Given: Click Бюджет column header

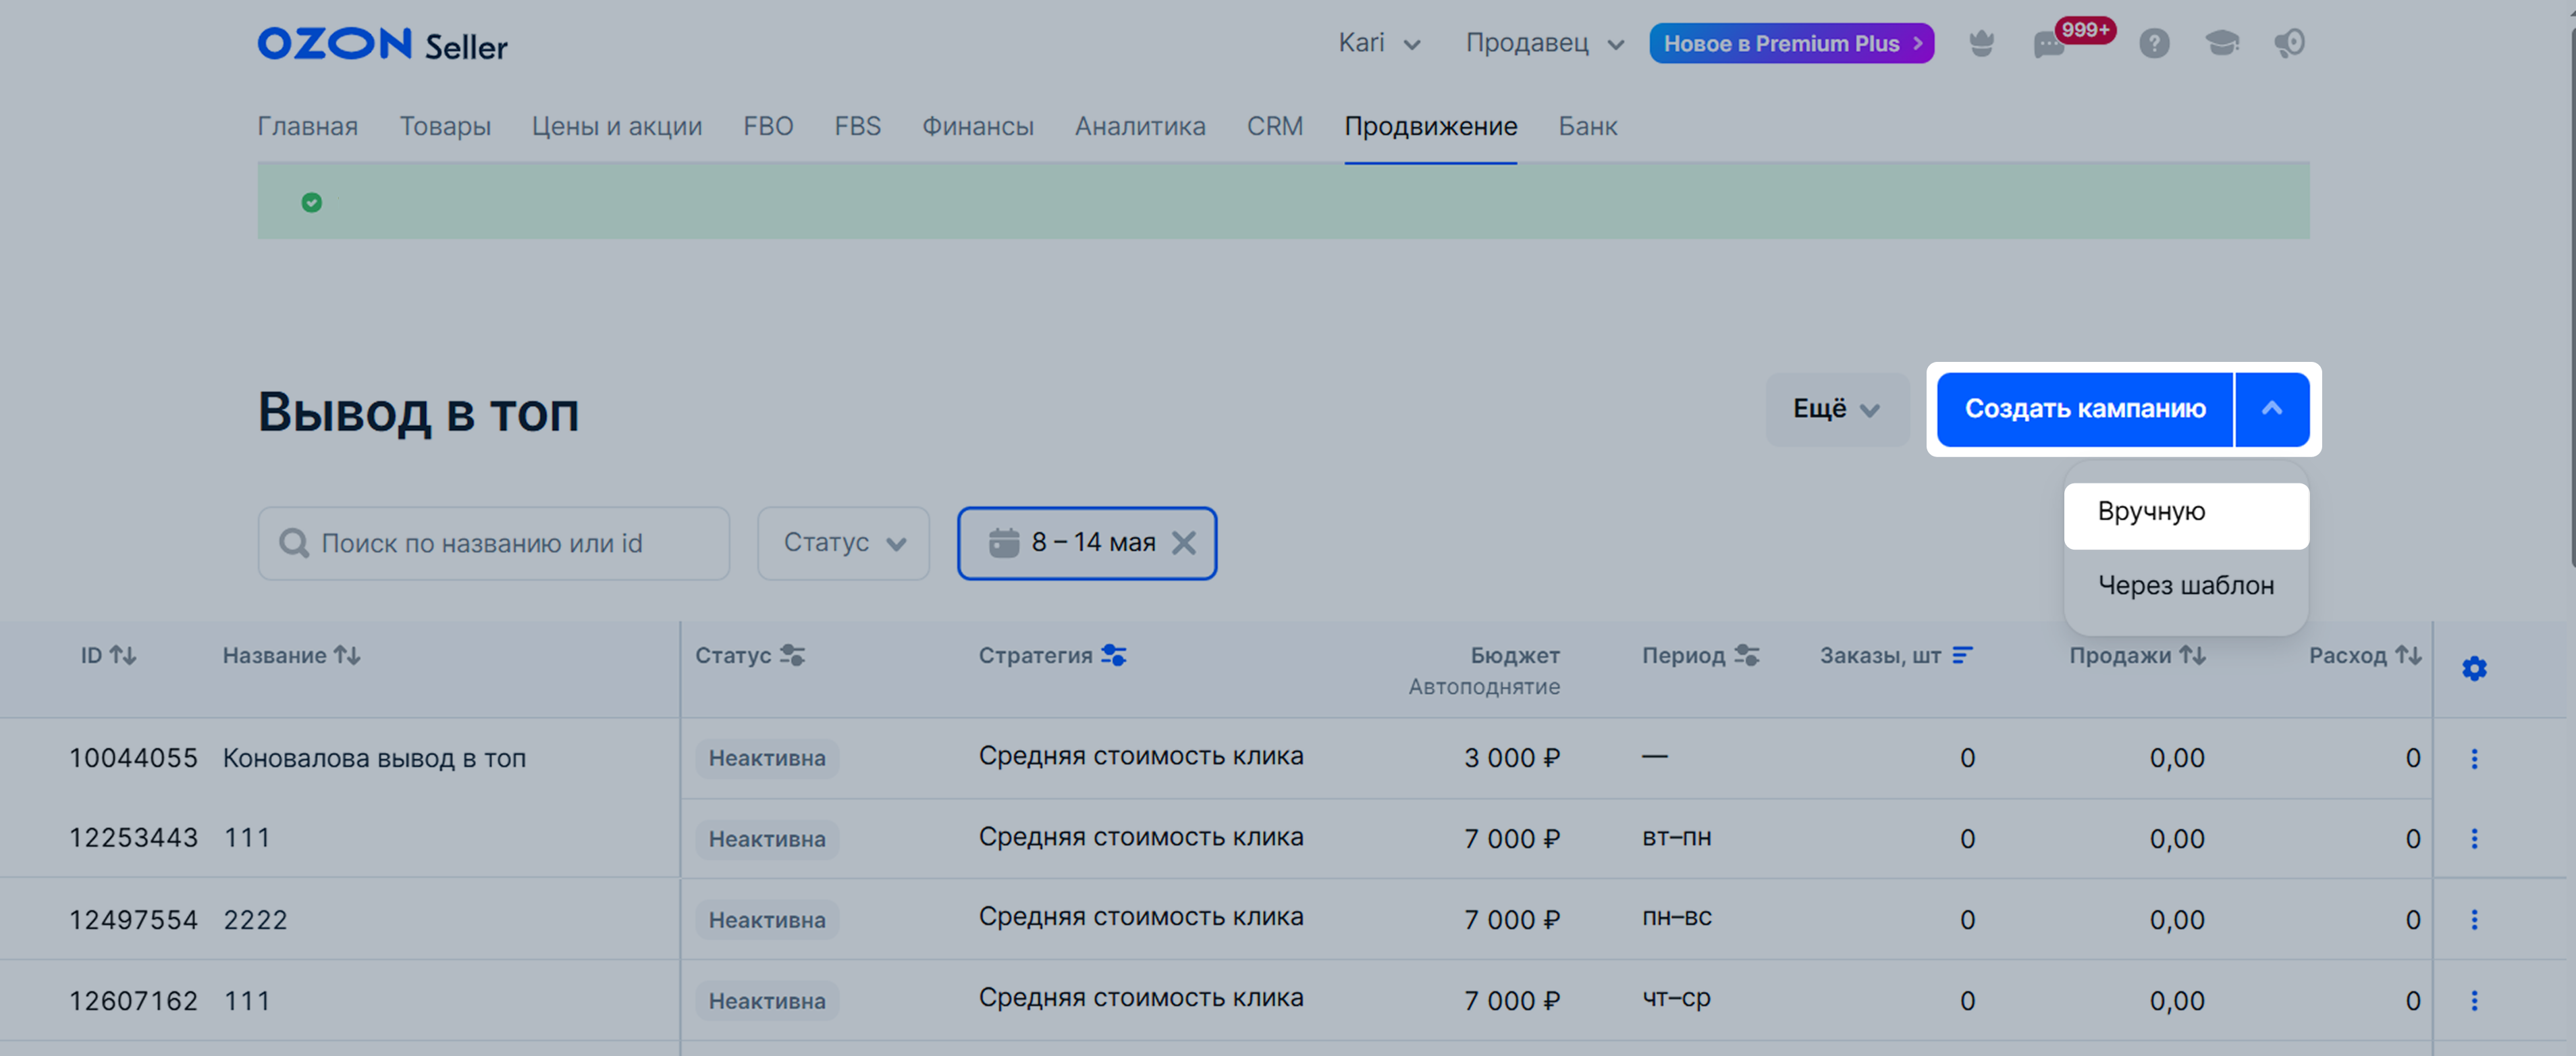Looking at the screenshot, I should tap(1514, 655).
